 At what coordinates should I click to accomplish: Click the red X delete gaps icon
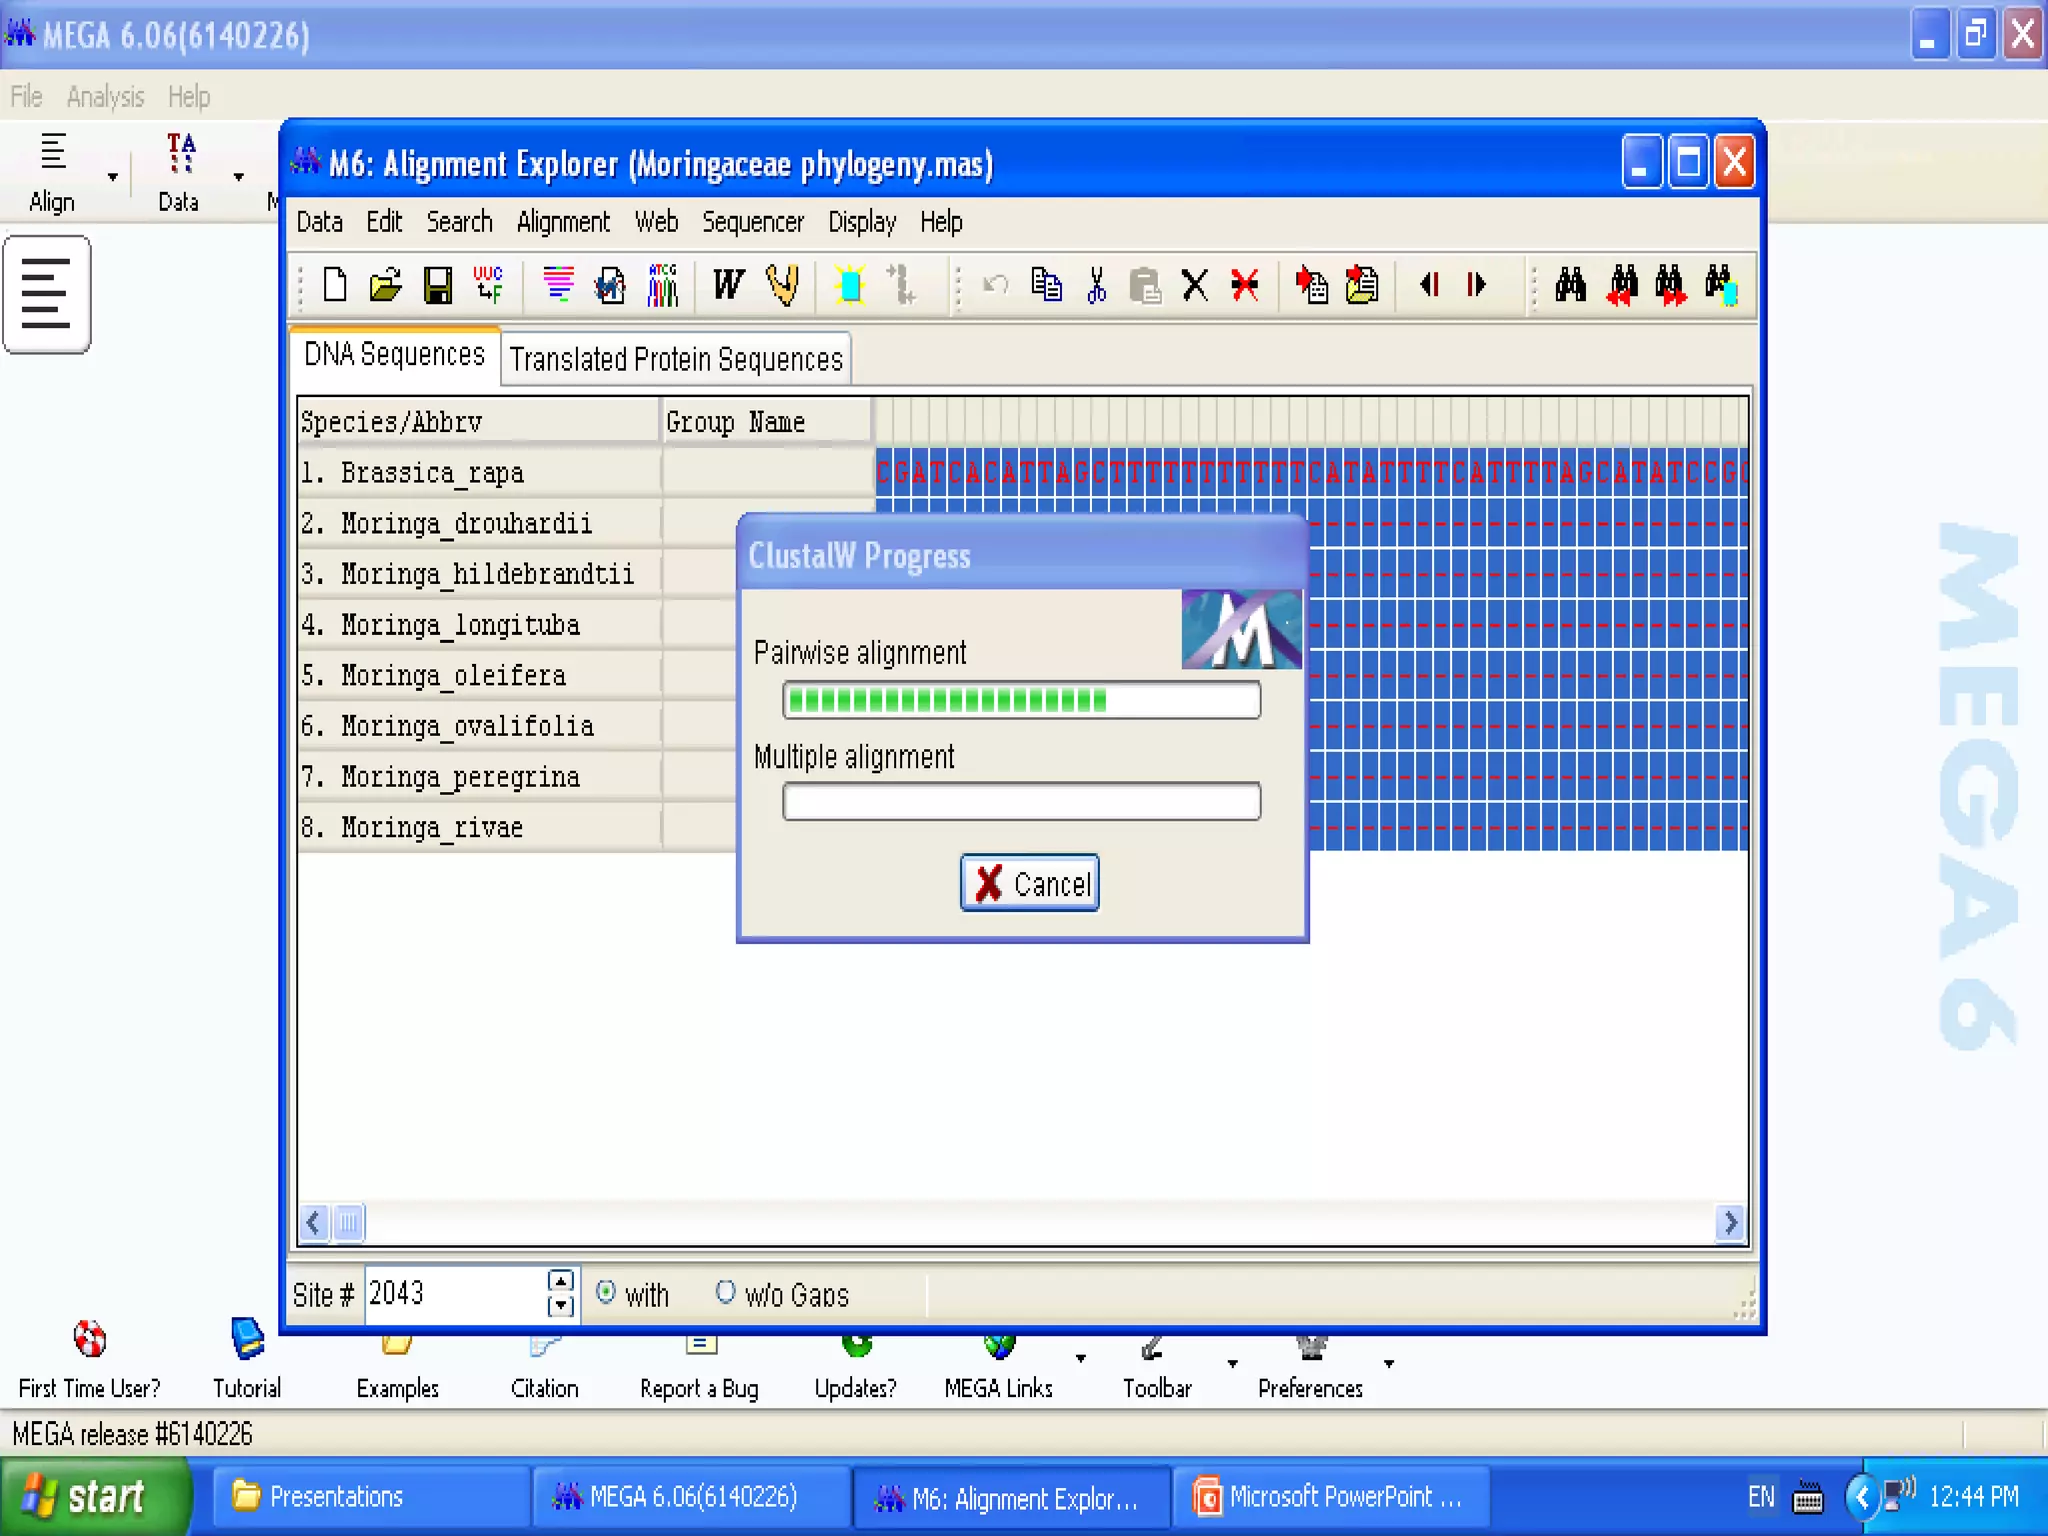(x=1245, y=285)
